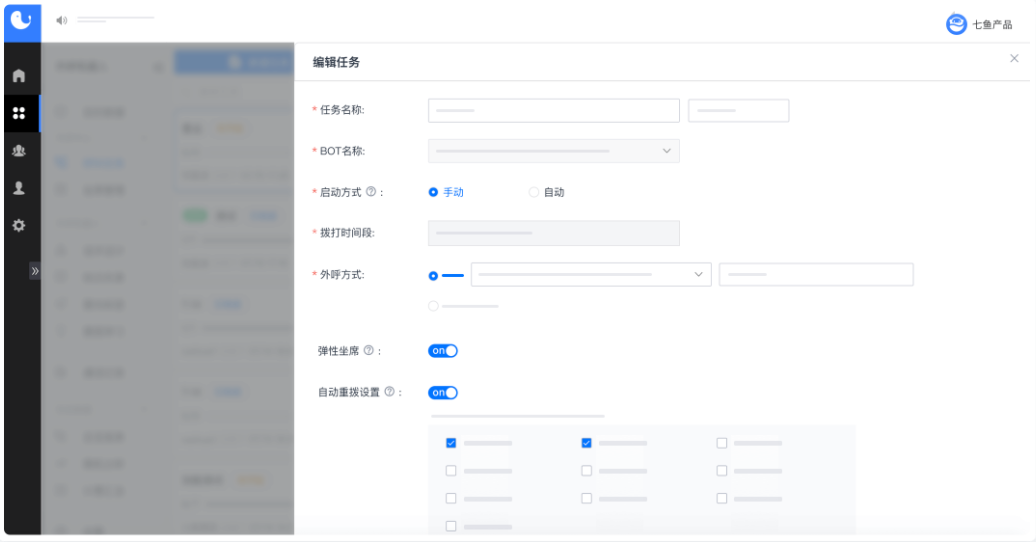
Task: Click help icon beside 自动重拨设置
Action: pos(389,393)
